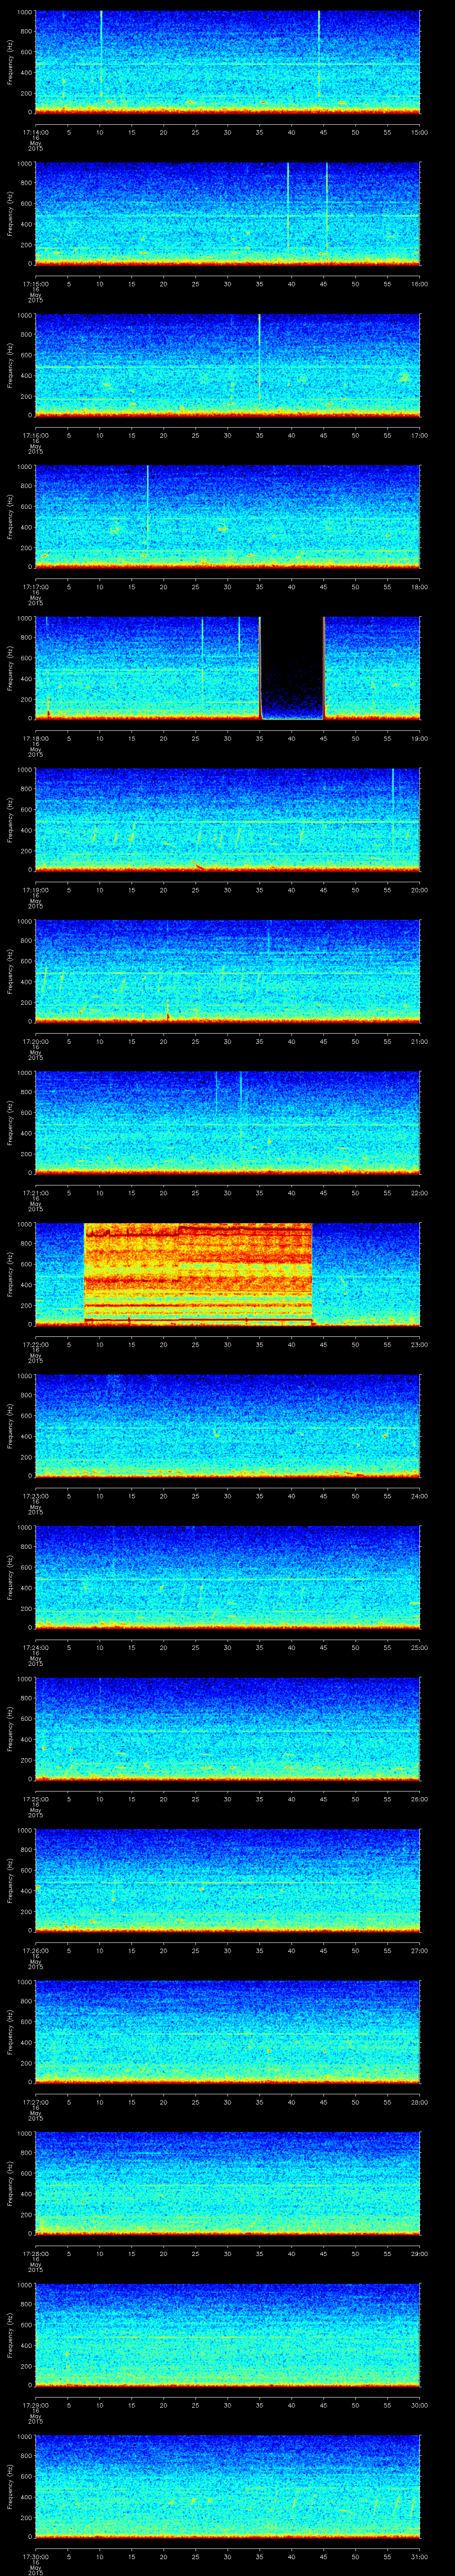
Task: Select the spectrogram panel starting at 17:17:00
Action: [x=228, y=517]
